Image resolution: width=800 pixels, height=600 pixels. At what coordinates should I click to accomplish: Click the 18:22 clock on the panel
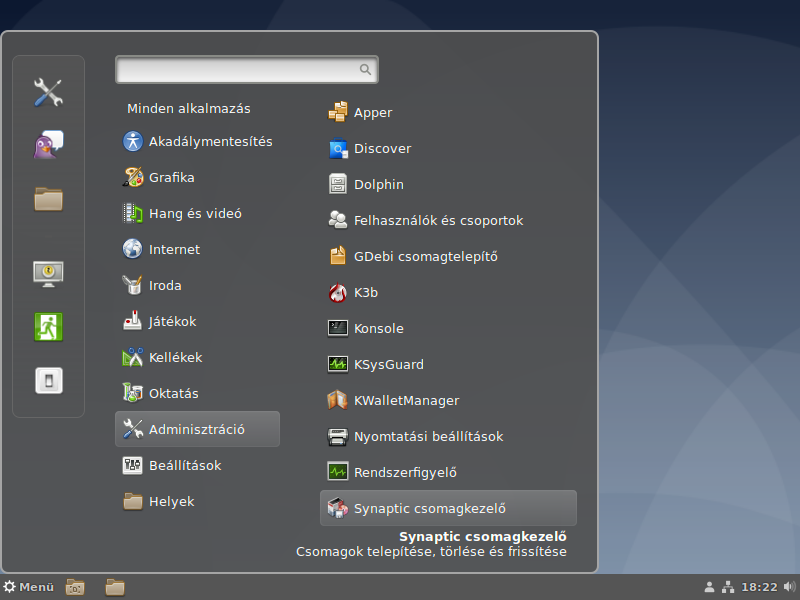759,587
